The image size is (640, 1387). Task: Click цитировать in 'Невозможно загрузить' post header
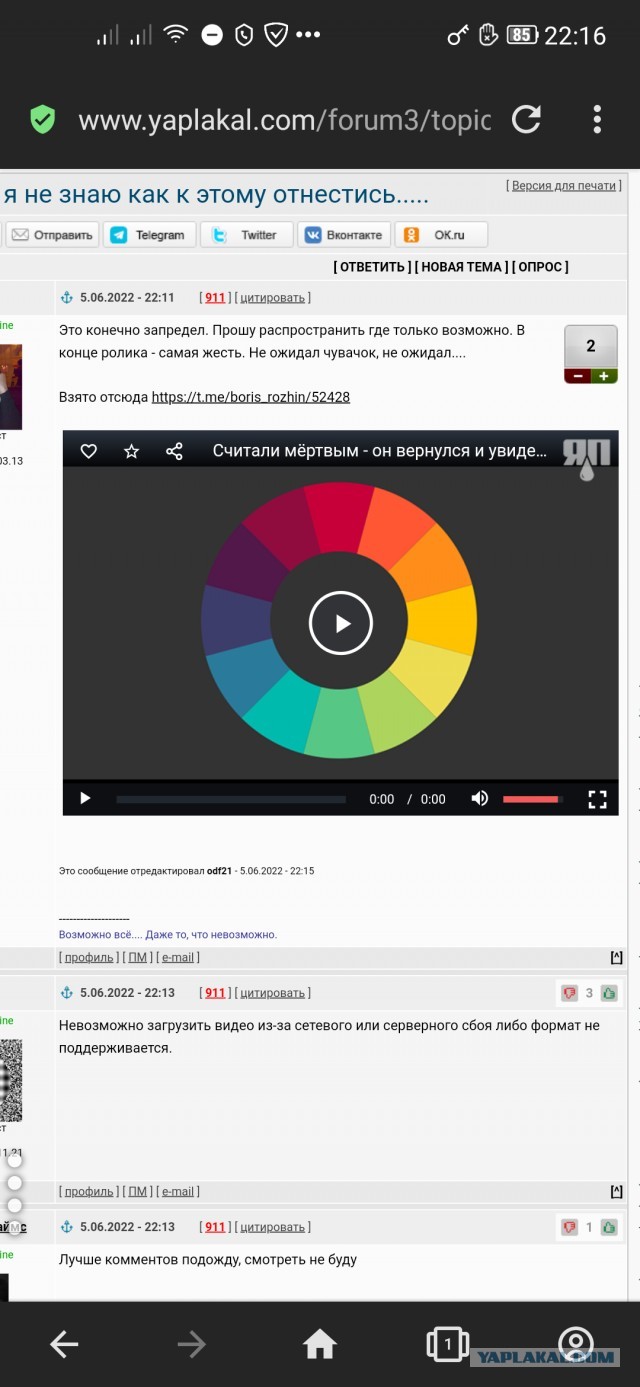(272, 993)
